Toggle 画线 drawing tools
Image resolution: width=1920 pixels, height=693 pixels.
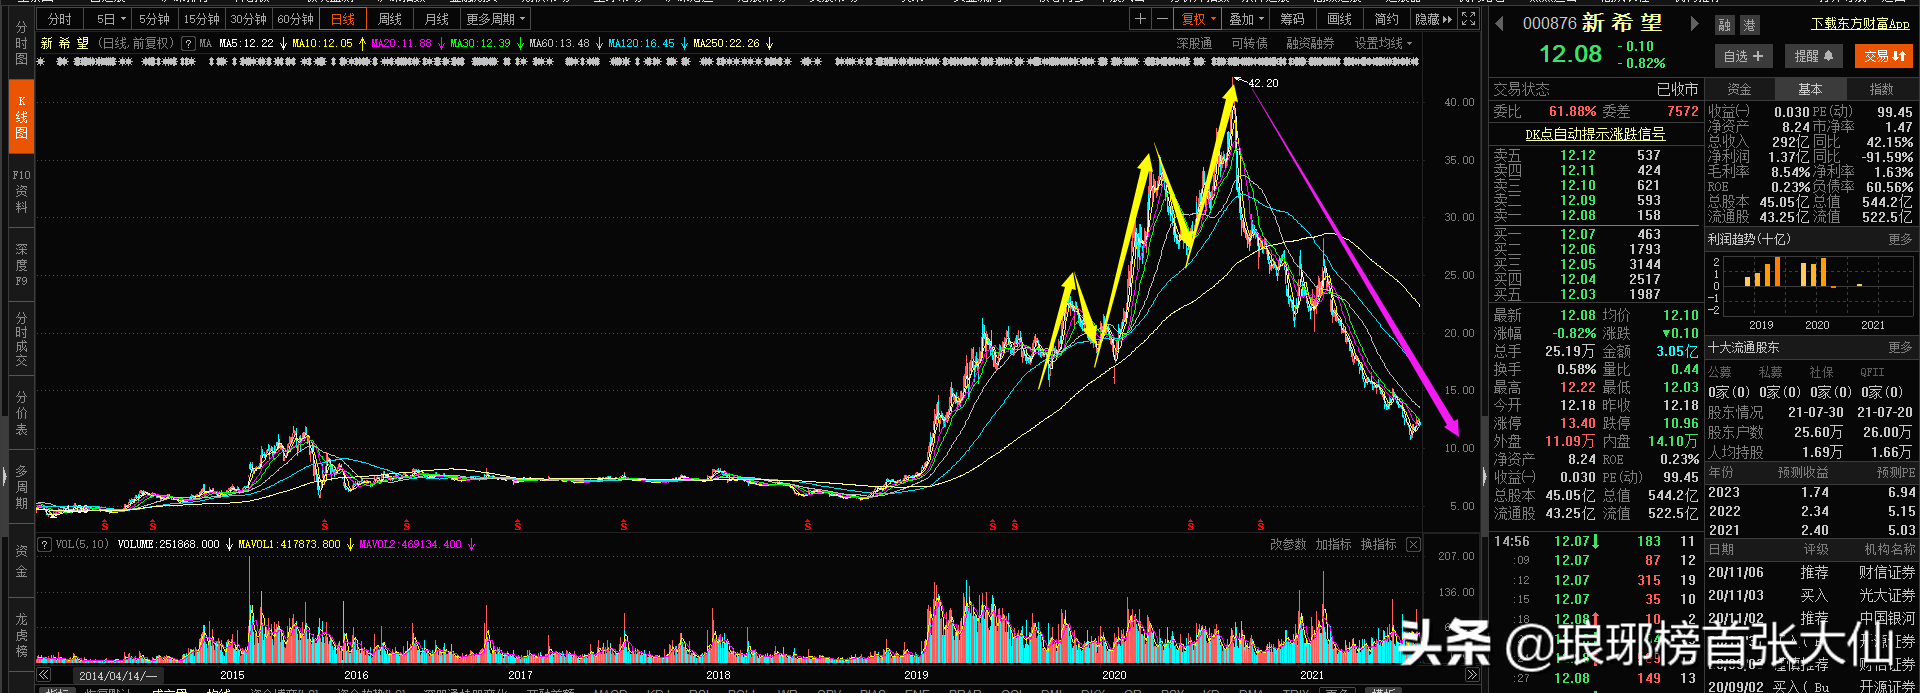1339,19
